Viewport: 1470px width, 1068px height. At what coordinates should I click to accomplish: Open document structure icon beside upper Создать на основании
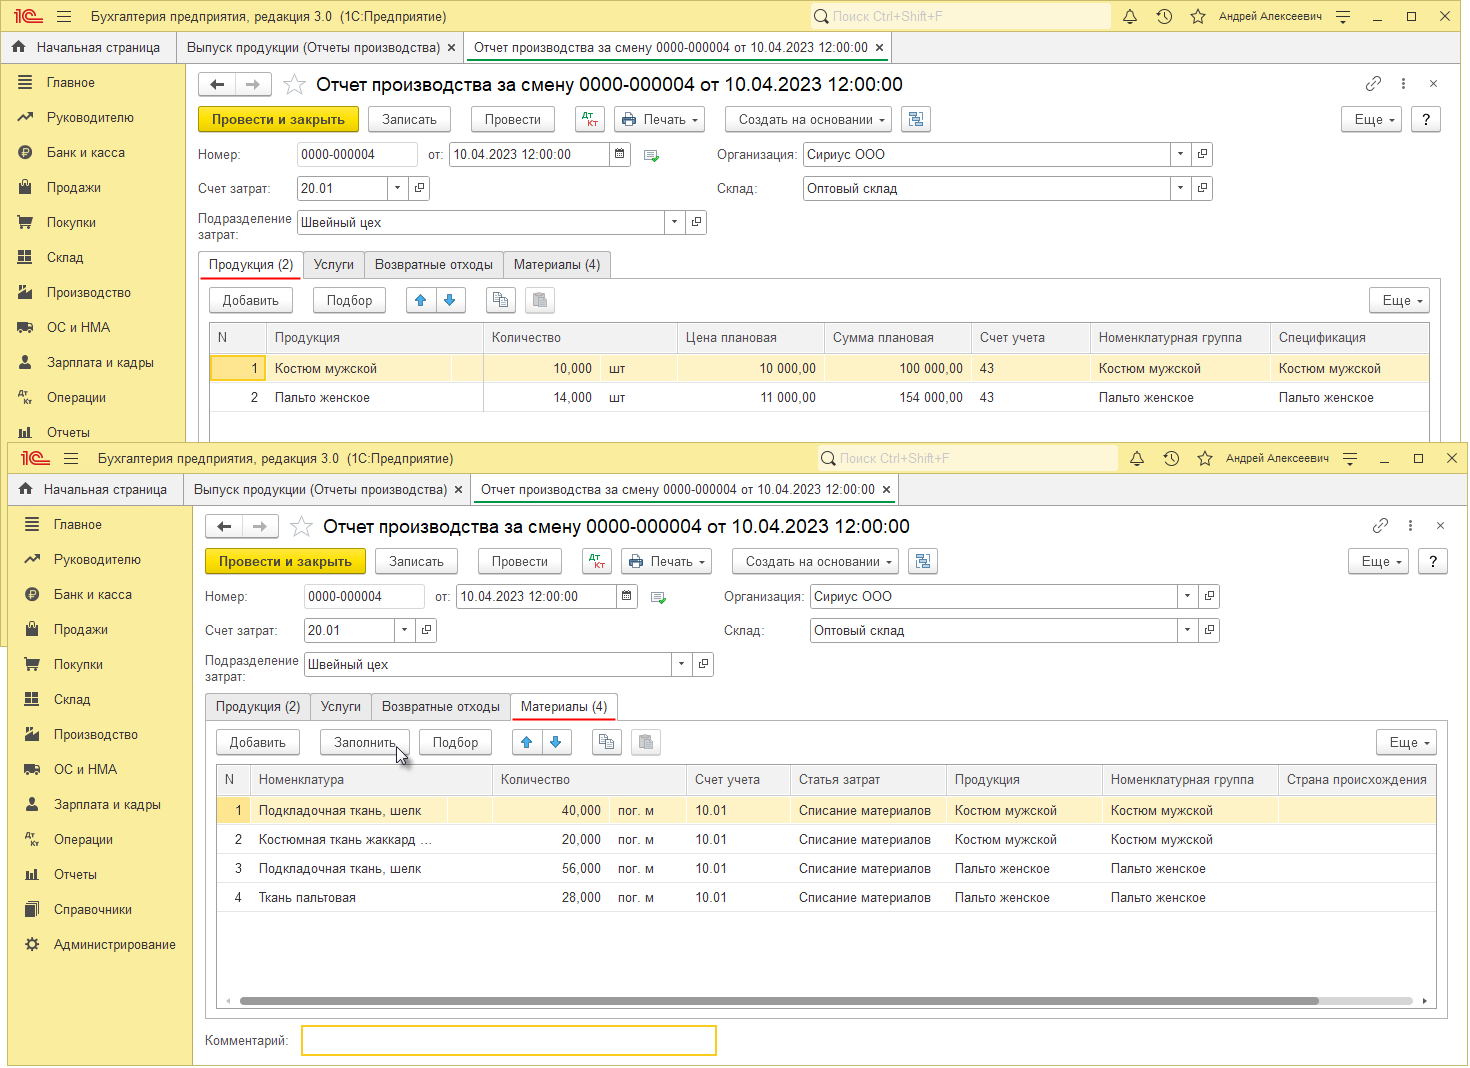pos(916,119)
